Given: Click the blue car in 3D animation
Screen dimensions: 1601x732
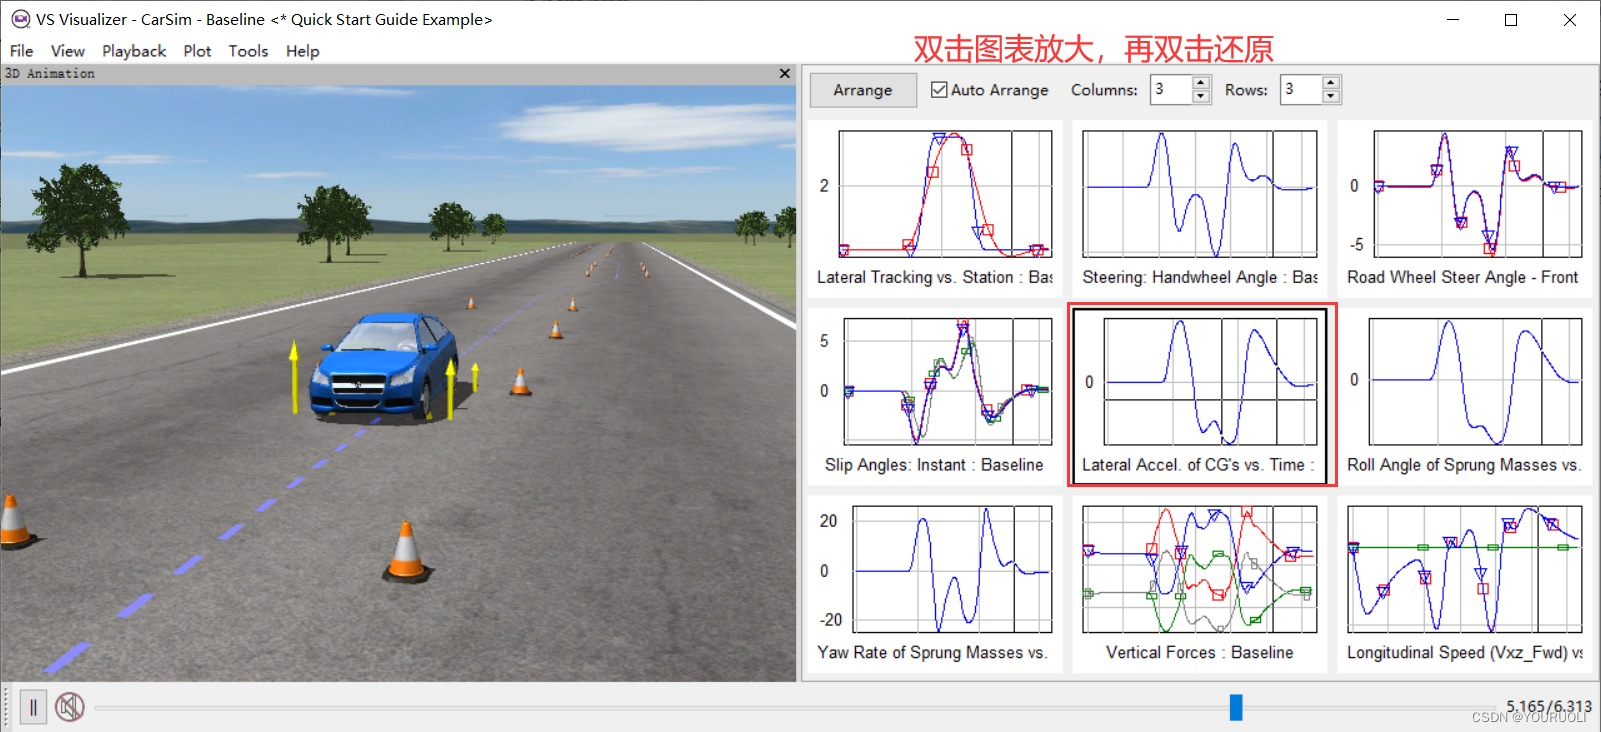Looking at the screenshot, I should point(384,367).
